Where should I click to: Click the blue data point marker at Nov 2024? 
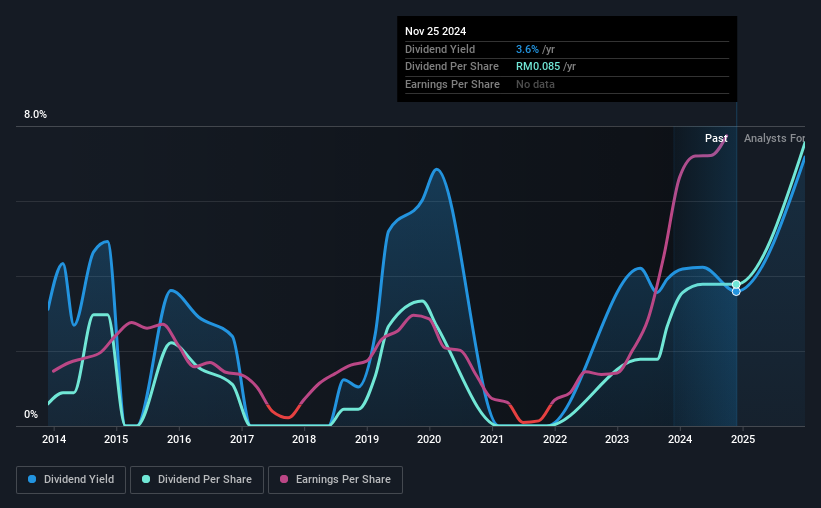736,292
